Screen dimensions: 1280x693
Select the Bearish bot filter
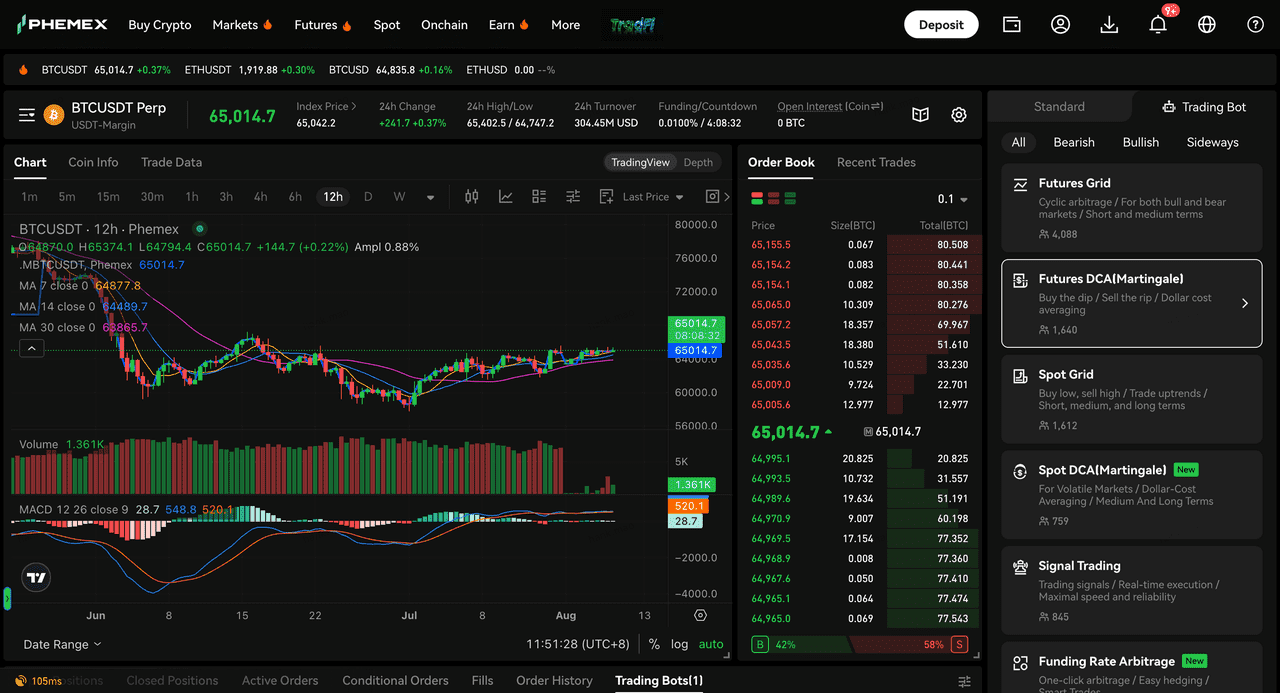[x=1074, y=142]
